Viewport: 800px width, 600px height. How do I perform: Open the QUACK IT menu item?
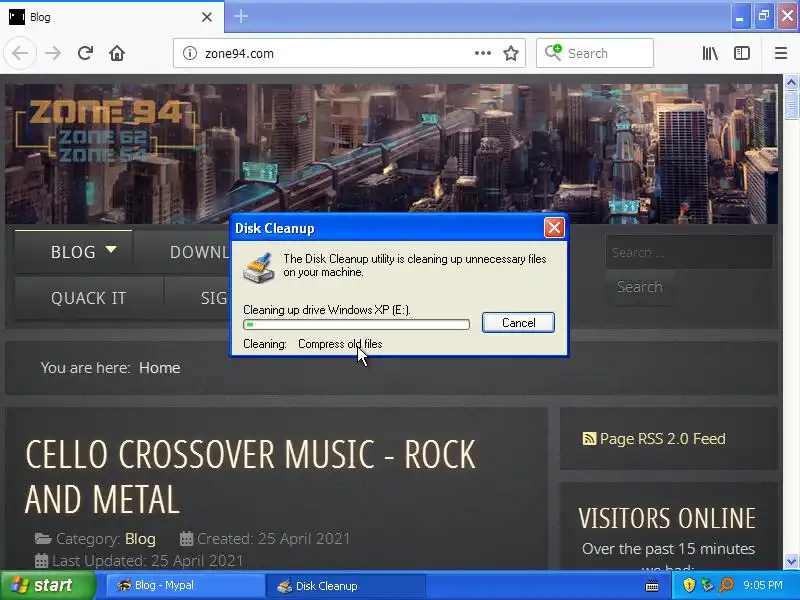point(89,298)
